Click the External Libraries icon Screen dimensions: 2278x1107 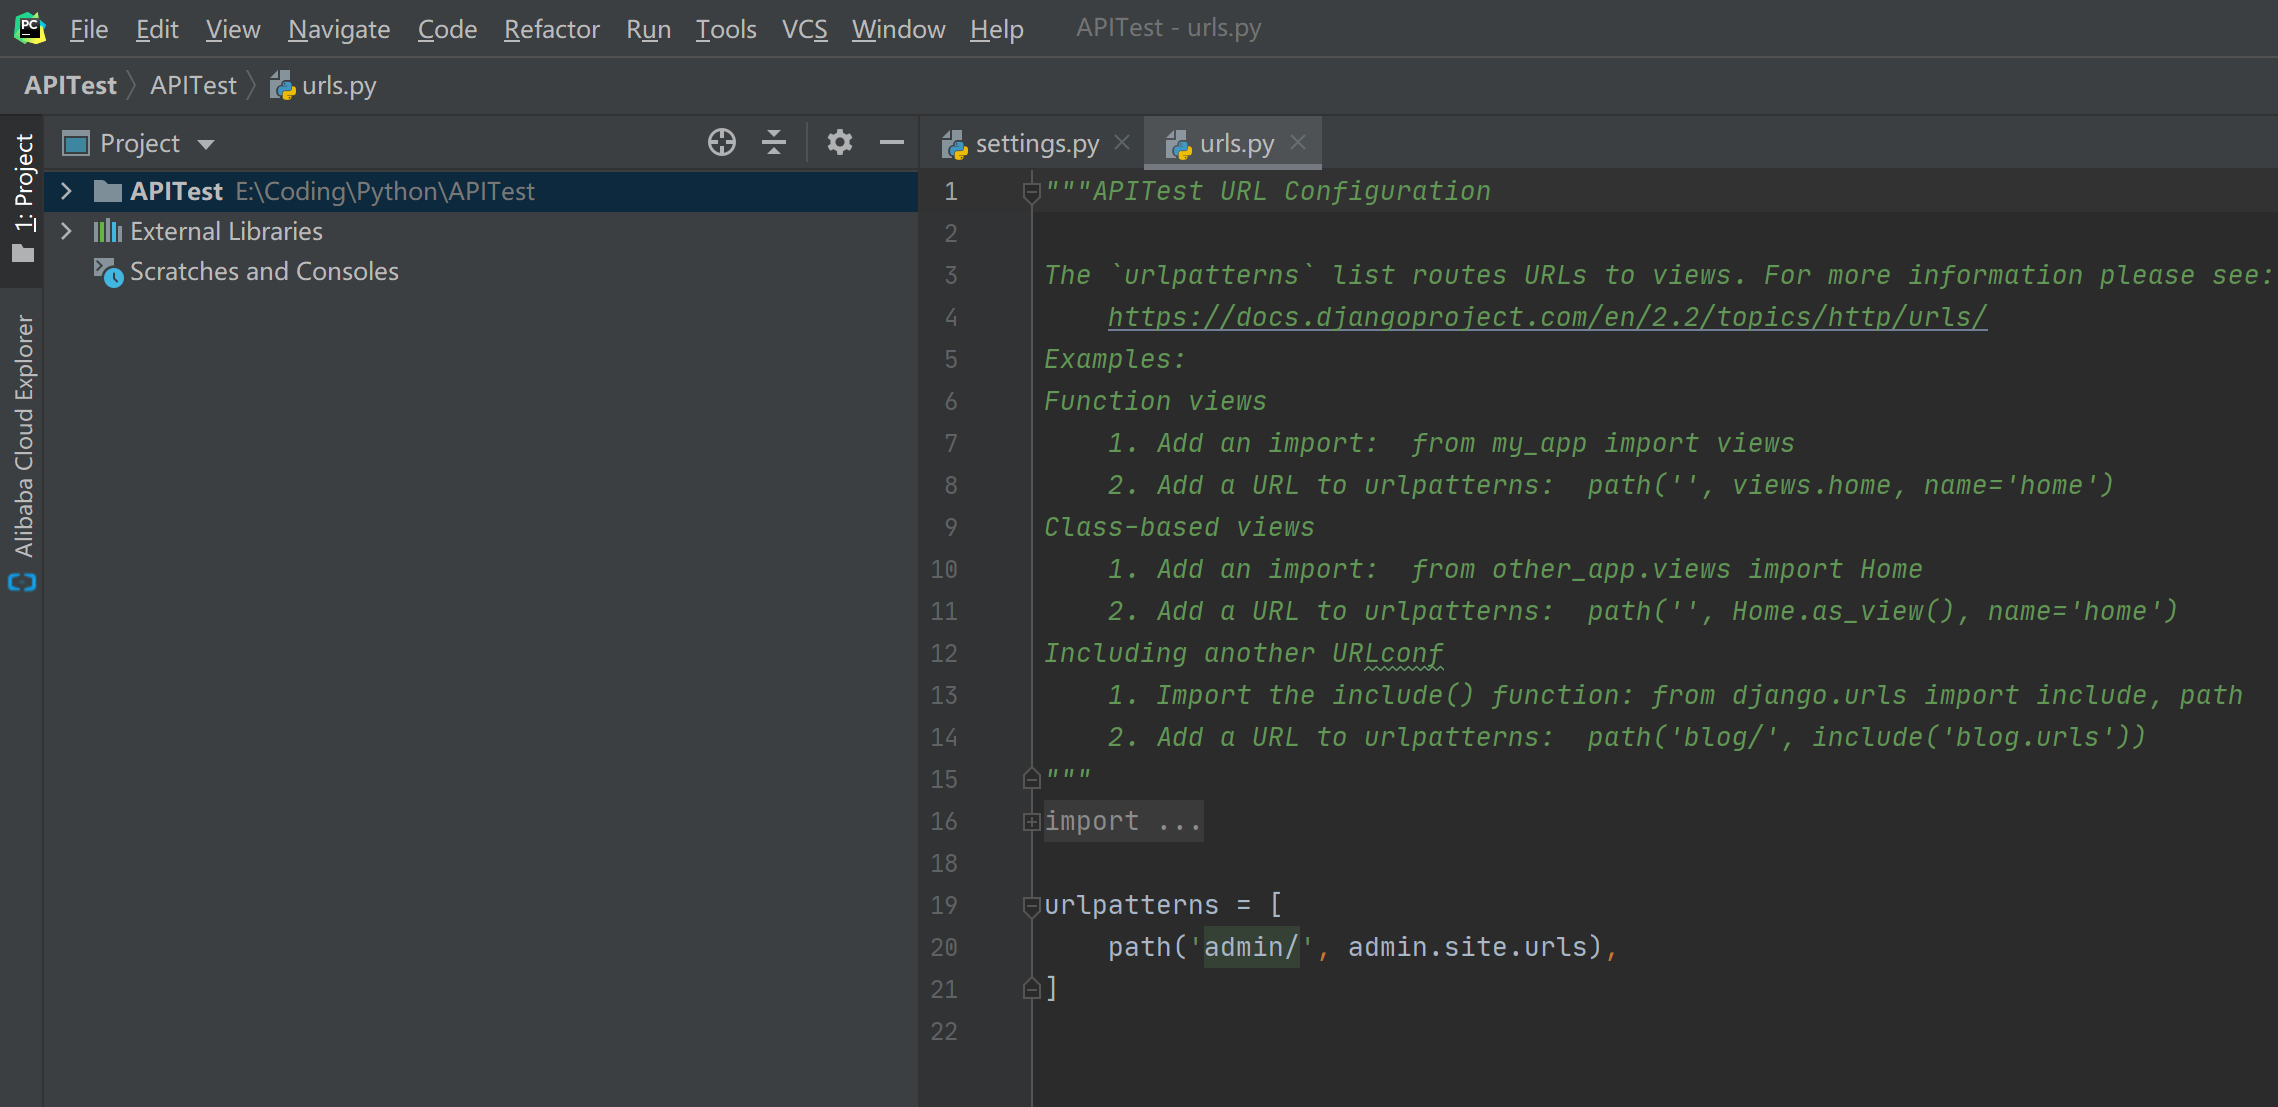[x=107, y=232]
